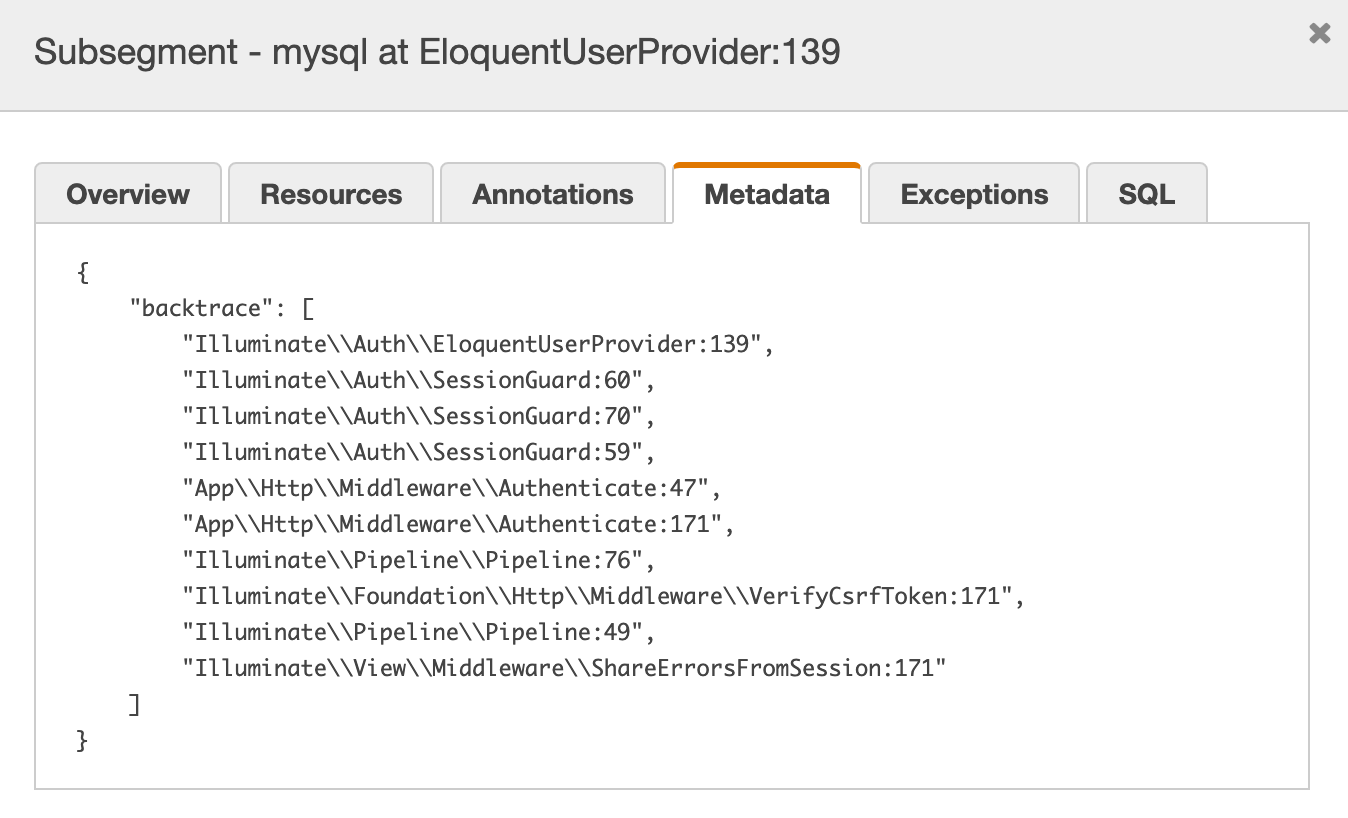Viewport: 1348px width, 818px height.
Task: Select the Annotations tab
Action: (553, 194)
